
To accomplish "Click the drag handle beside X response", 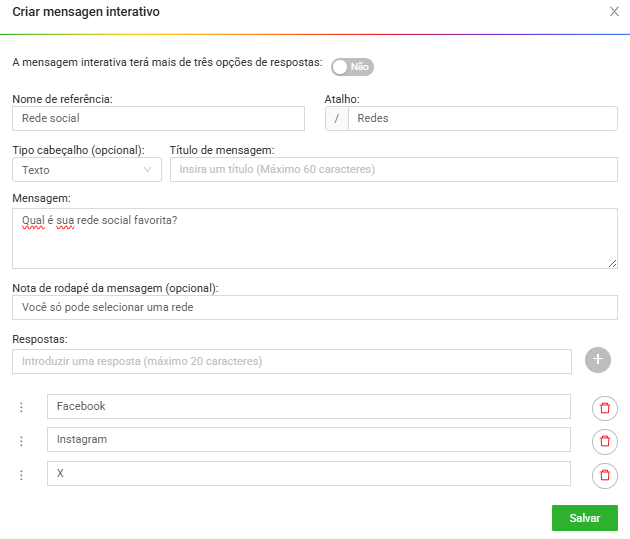I will pyautogui.click(x=21, y=475).
